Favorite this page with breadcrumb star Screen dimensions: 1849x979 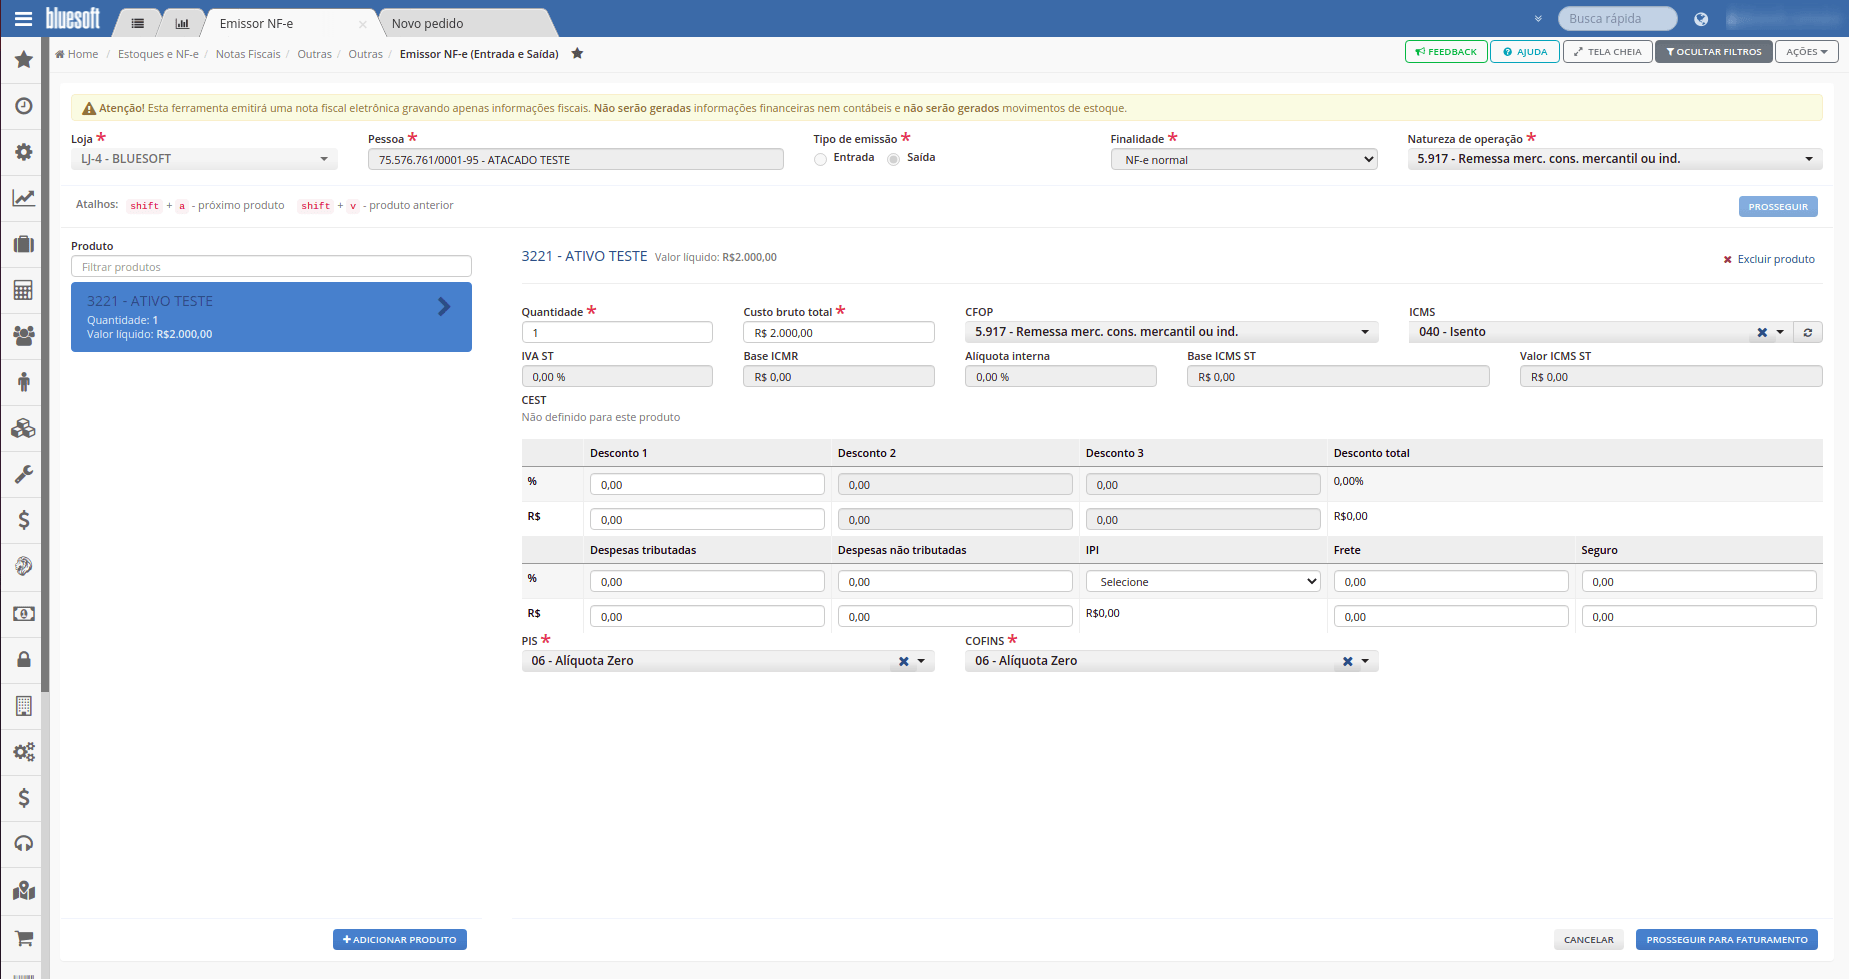coord(577,54)
